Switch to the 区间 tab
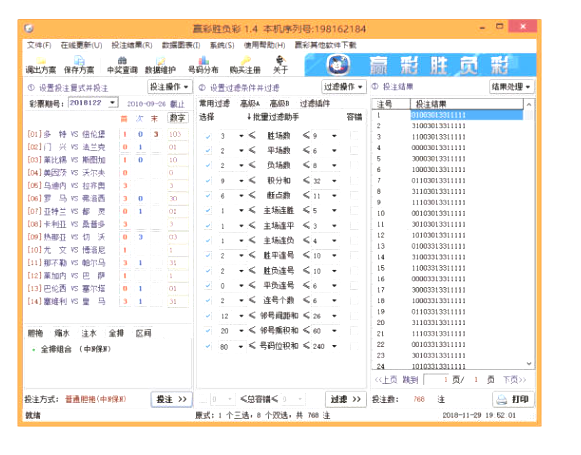The width and height of the screenshot is (581, 455). pos(143,333)
